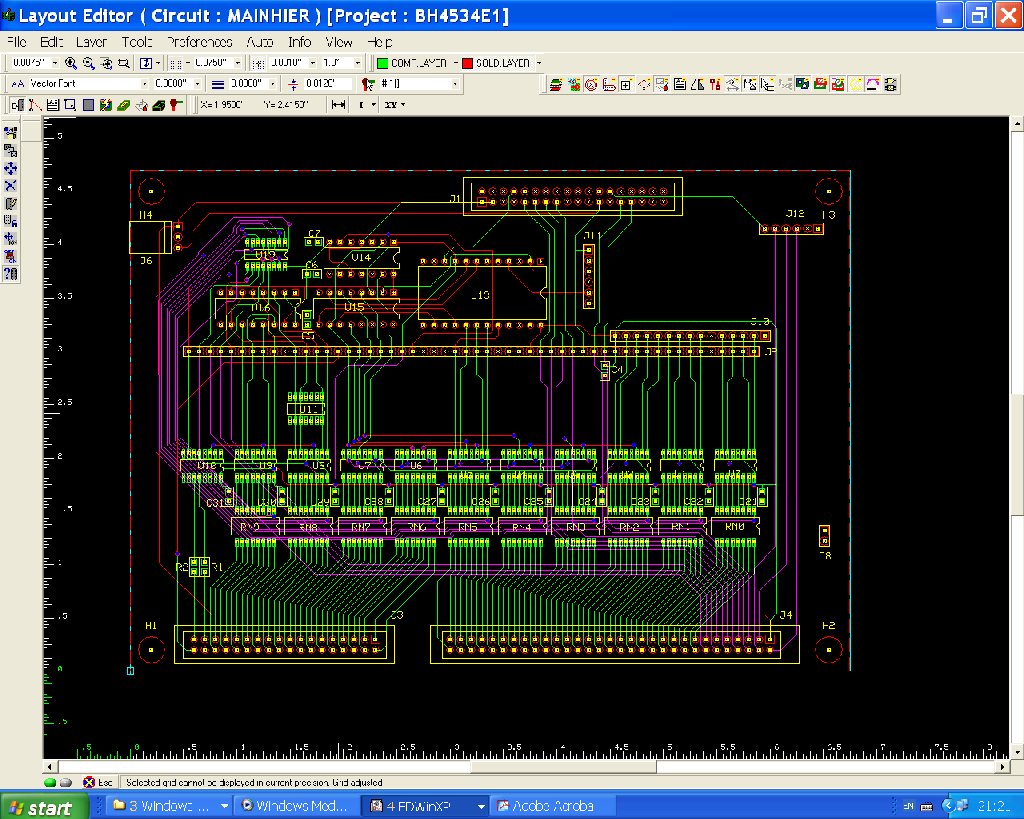Image resolution: width=1024 pixels, height=819 pixels.
Task: Click the layer stack icon in right toolbar
Action: [x=558, y=85]
